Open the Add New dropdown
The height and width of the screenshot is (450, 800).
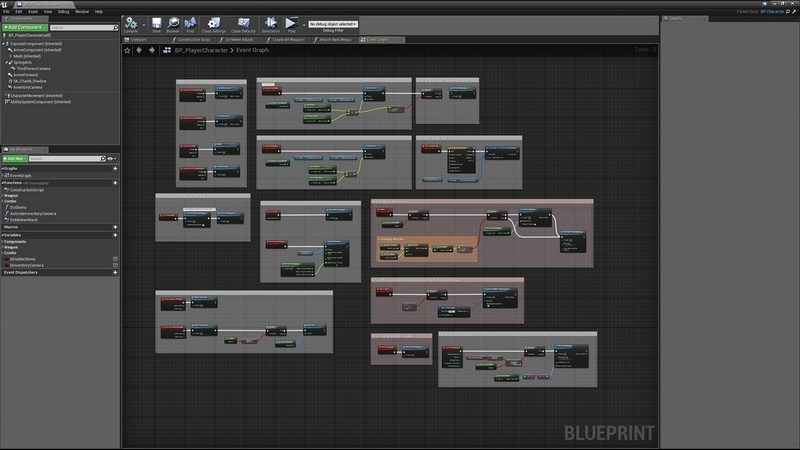pos(17,158)
